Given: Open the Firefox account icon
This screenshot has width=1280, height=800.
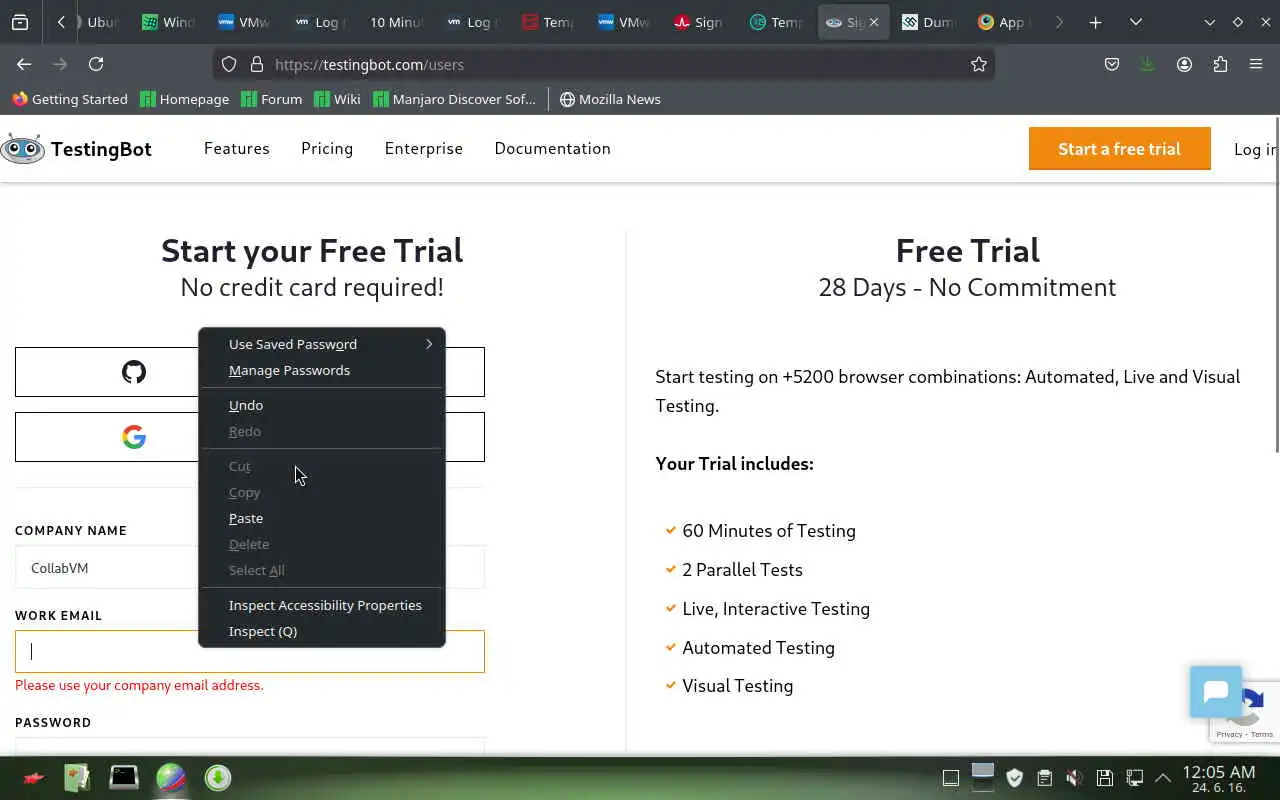Looking at the screenshot, I should tap(1184, 64).
